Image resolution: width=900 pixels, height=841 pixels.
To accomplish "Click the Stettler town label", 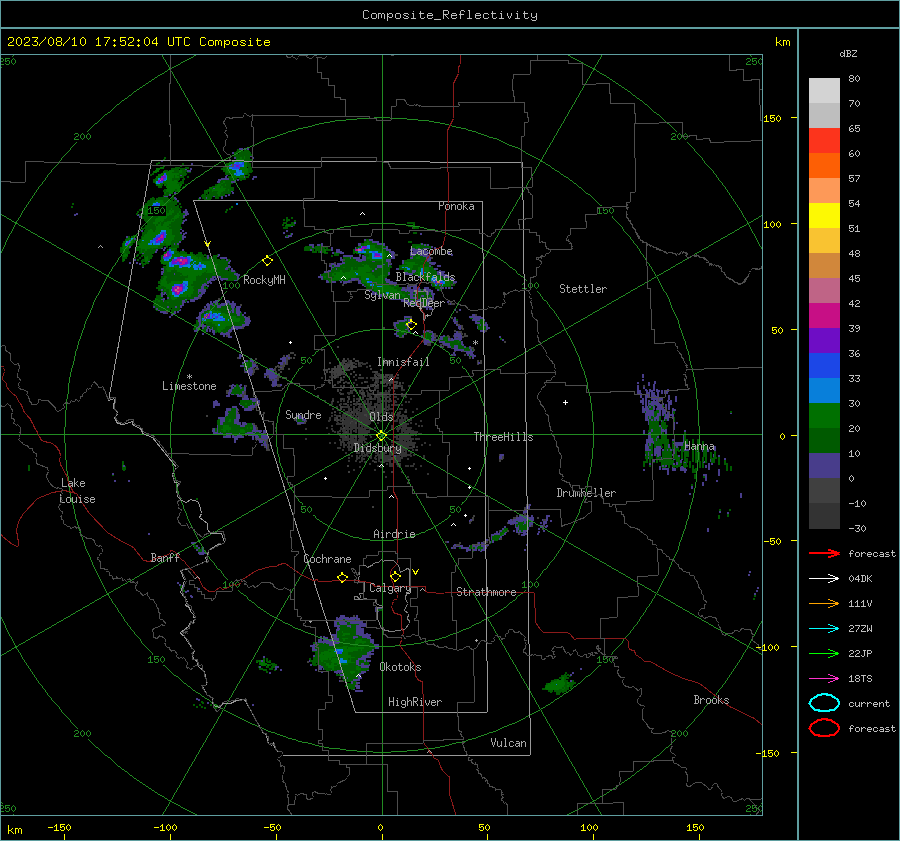I will [583, 289].
